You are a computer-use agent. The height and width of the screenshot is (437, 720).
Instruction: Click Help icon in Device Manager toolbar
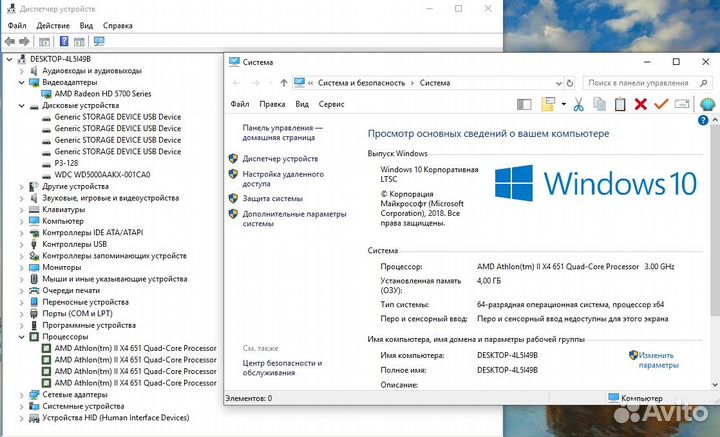(64, 41)
